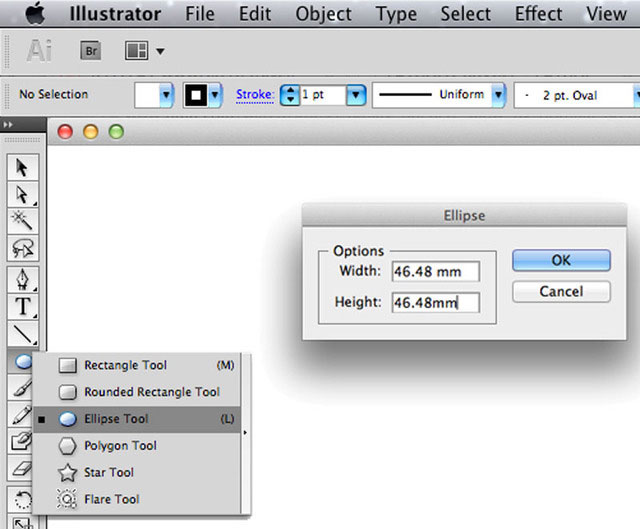Open the stroke weight dropdown
The width and height of the screenshot is (640, 529).
click(x=356, y=95)
